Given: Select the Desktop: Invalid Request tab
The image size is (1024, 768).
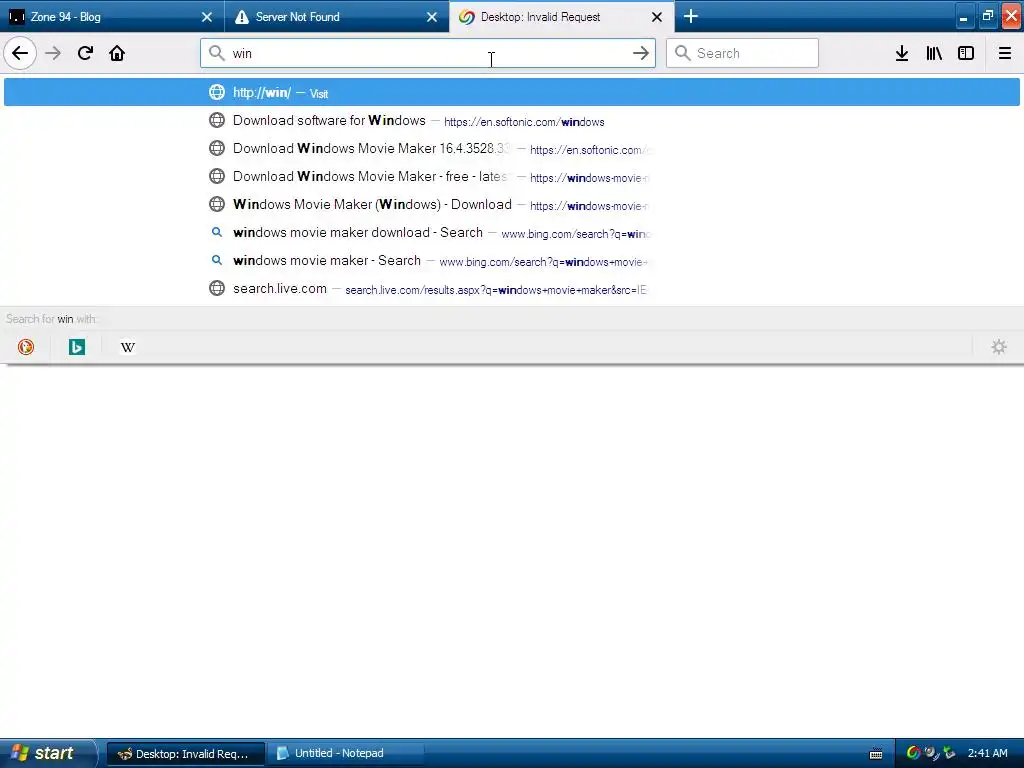Looking at the screenshot, I should 562,17.
